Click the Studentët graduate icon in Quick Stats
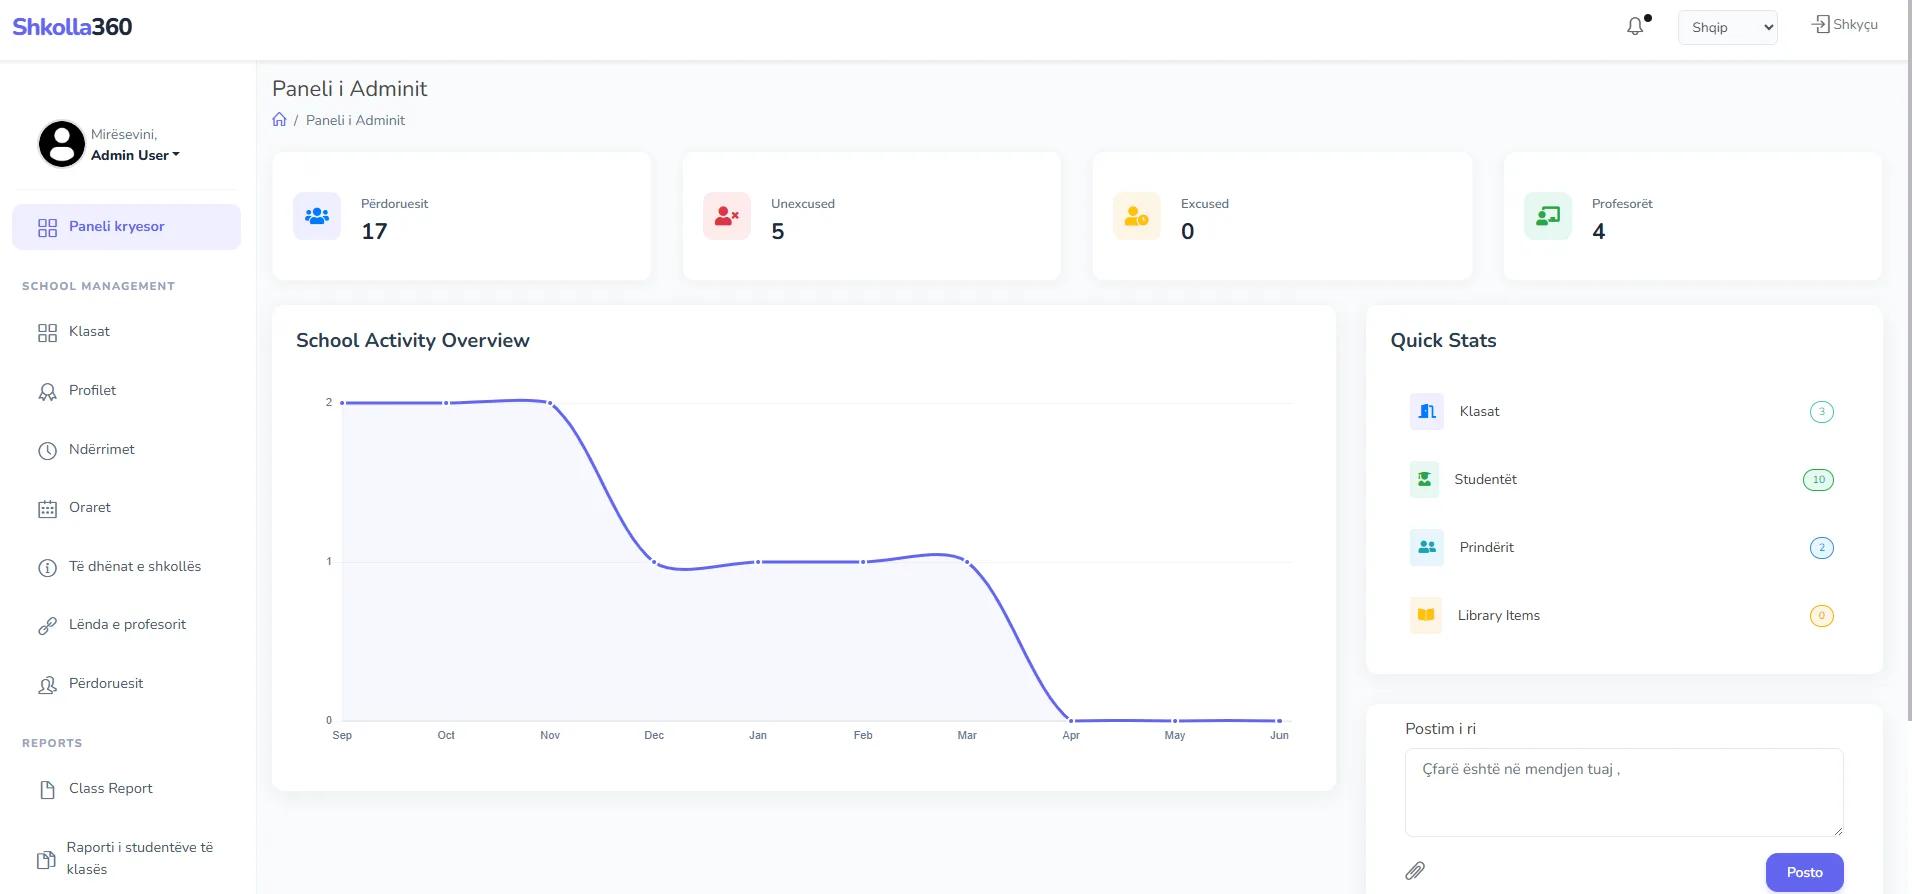The height and width of the screenshot is (894, 1912). click(1425, 479)
